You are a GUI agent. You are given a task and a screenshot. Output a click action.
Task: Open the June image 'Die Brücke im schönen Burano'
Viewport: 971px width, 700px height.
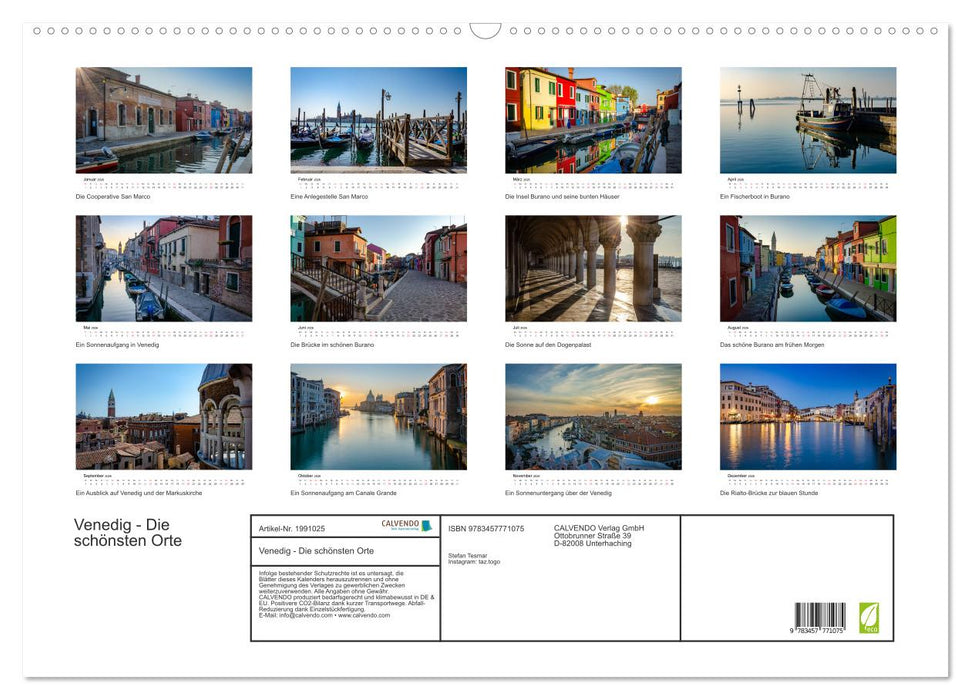click(x=378, y=268)
